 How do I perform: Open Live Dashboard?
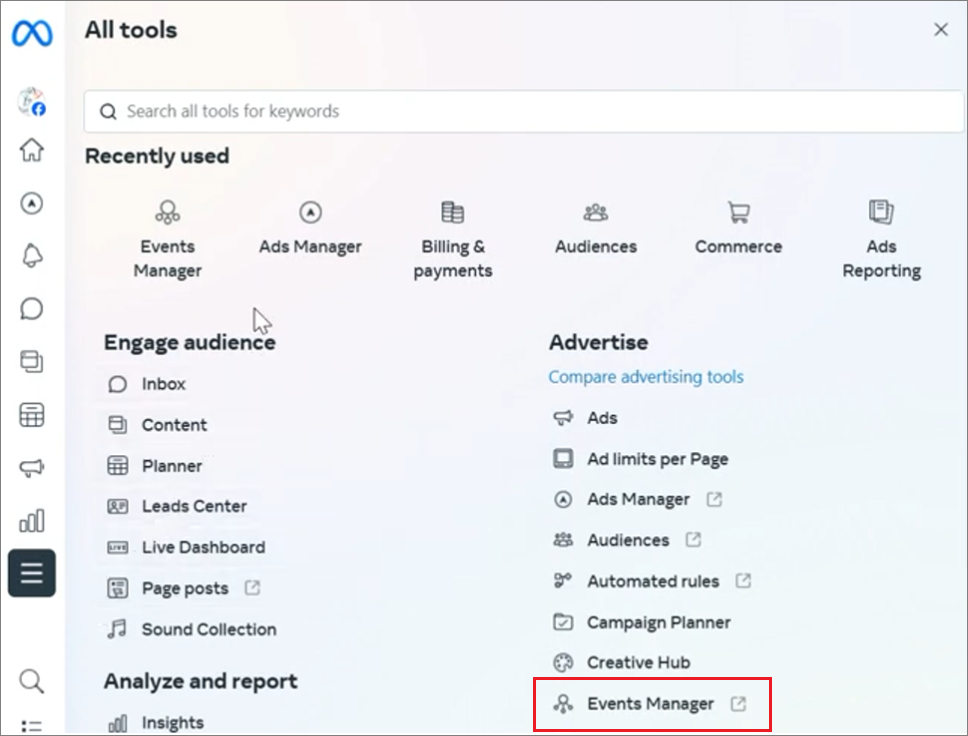point(186,547)
